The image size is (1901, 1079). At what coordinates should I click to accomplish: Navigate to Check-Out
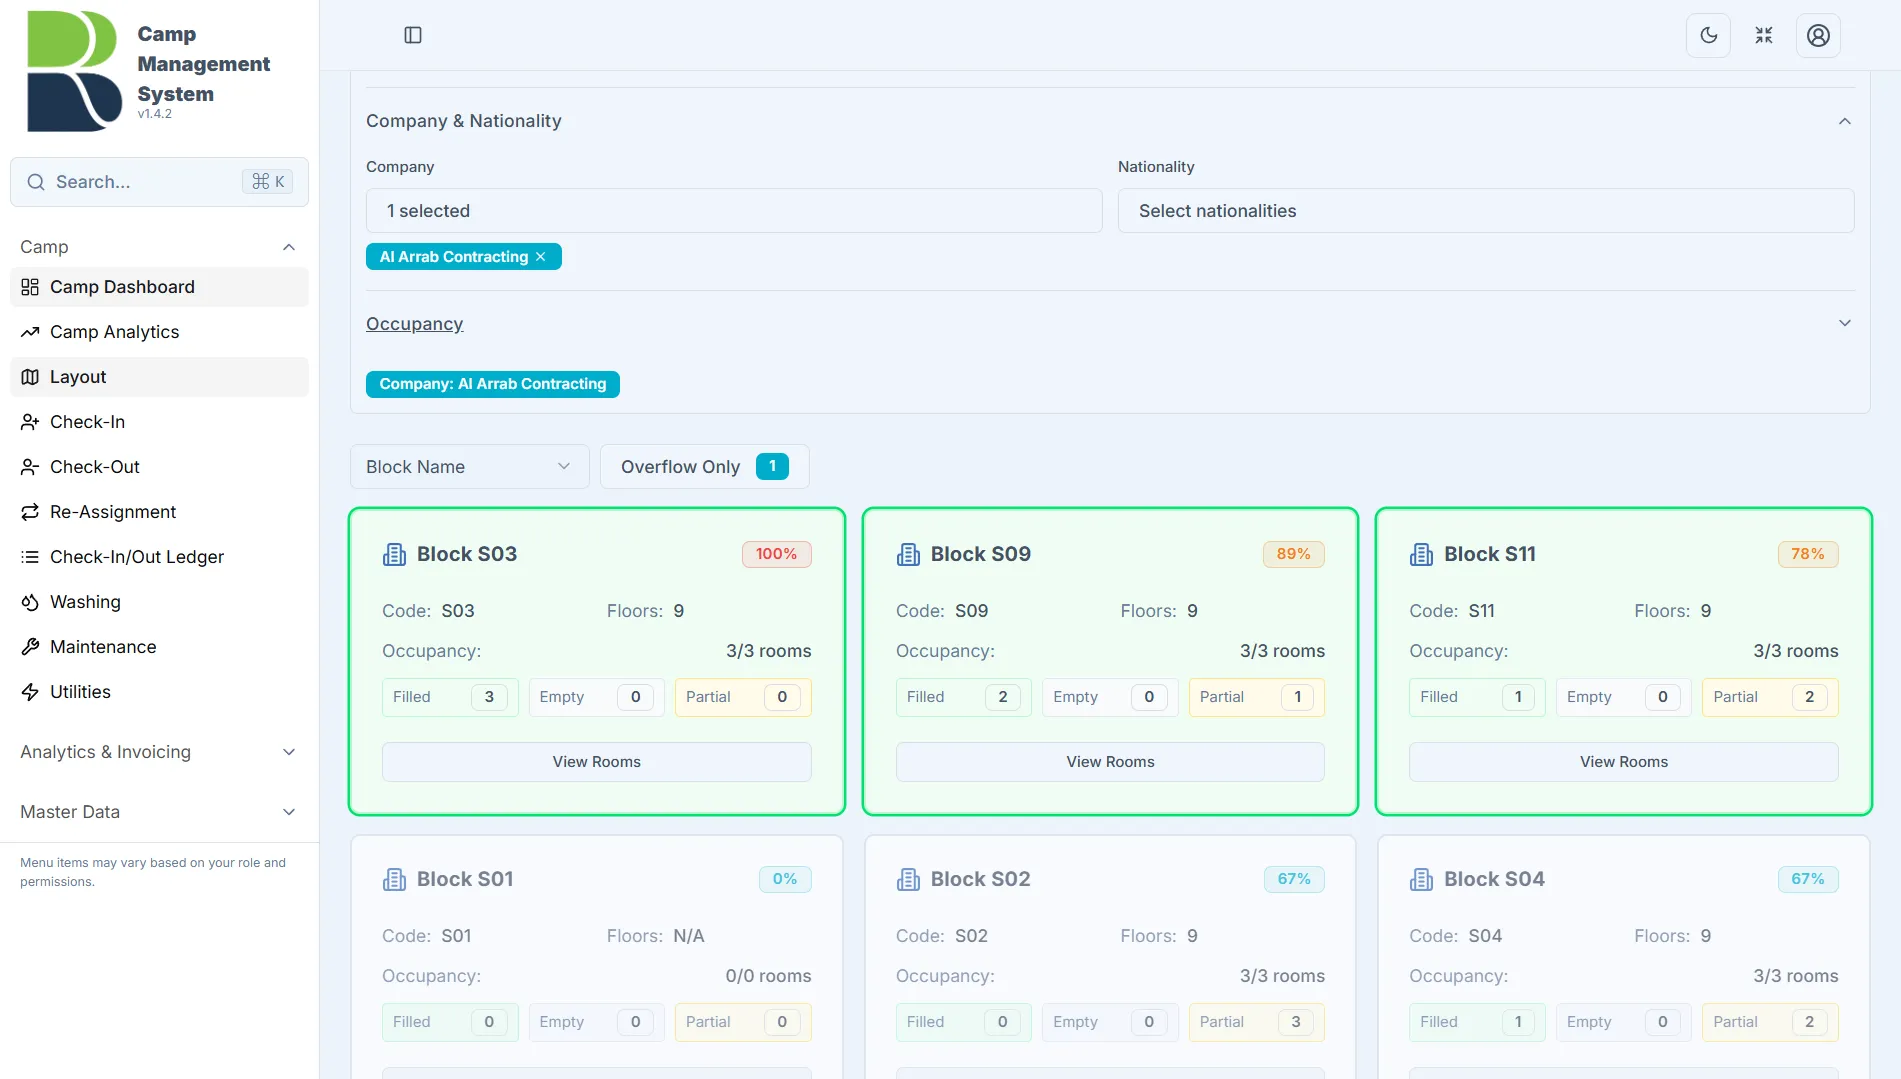point(159,467)
